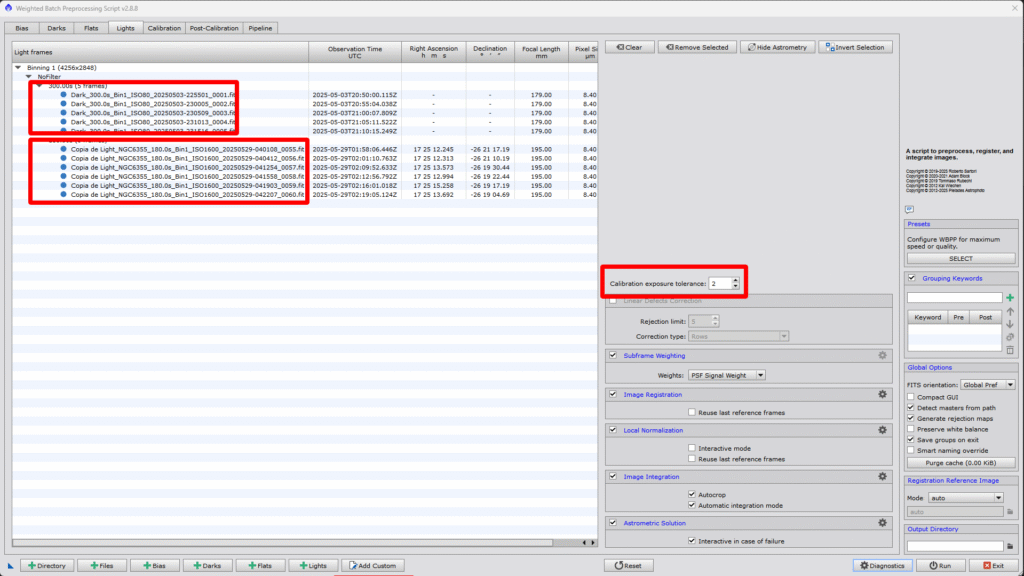Screen dimensions: 1024x576
Task: Open the Pipeline tab
Action: coord(260,28)
